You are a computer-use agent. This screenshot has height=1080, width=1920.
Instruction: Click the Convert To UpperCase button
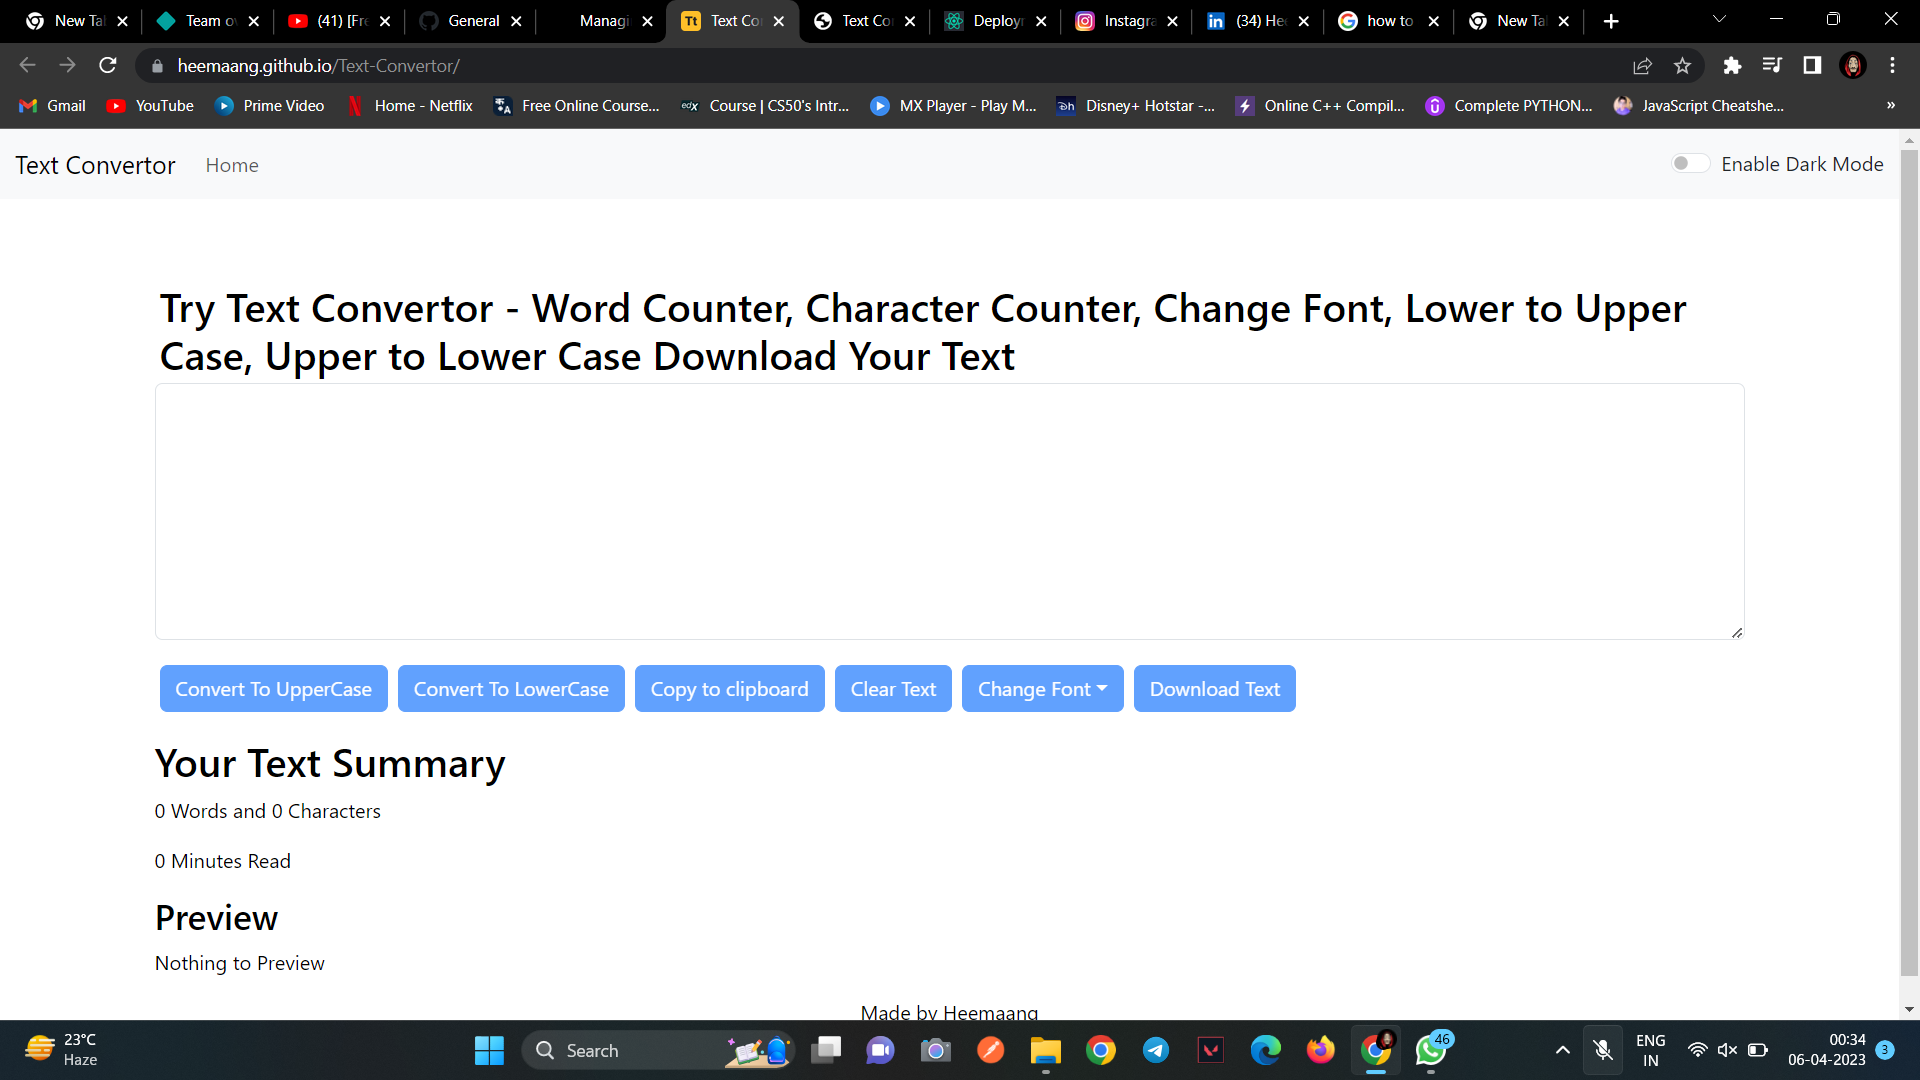273,688
